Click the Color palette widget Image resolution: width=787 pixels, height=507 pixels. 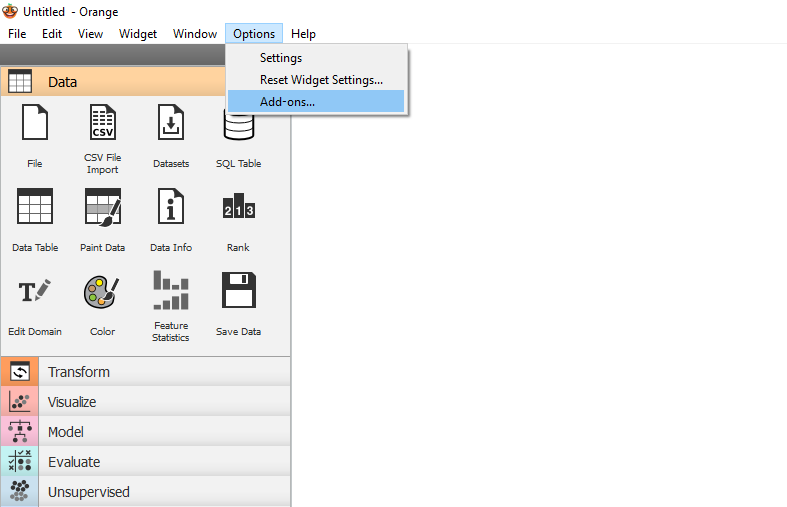coord(102,291)
